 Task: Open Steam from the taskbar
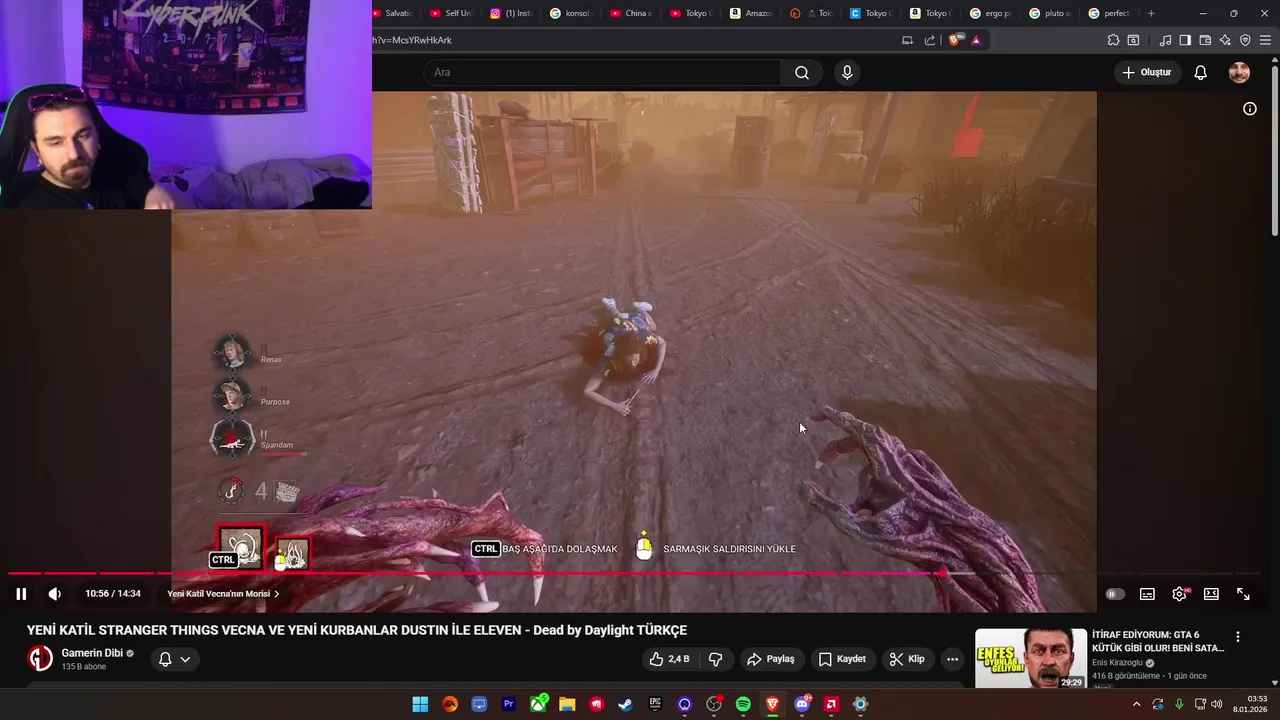(626, 704)
